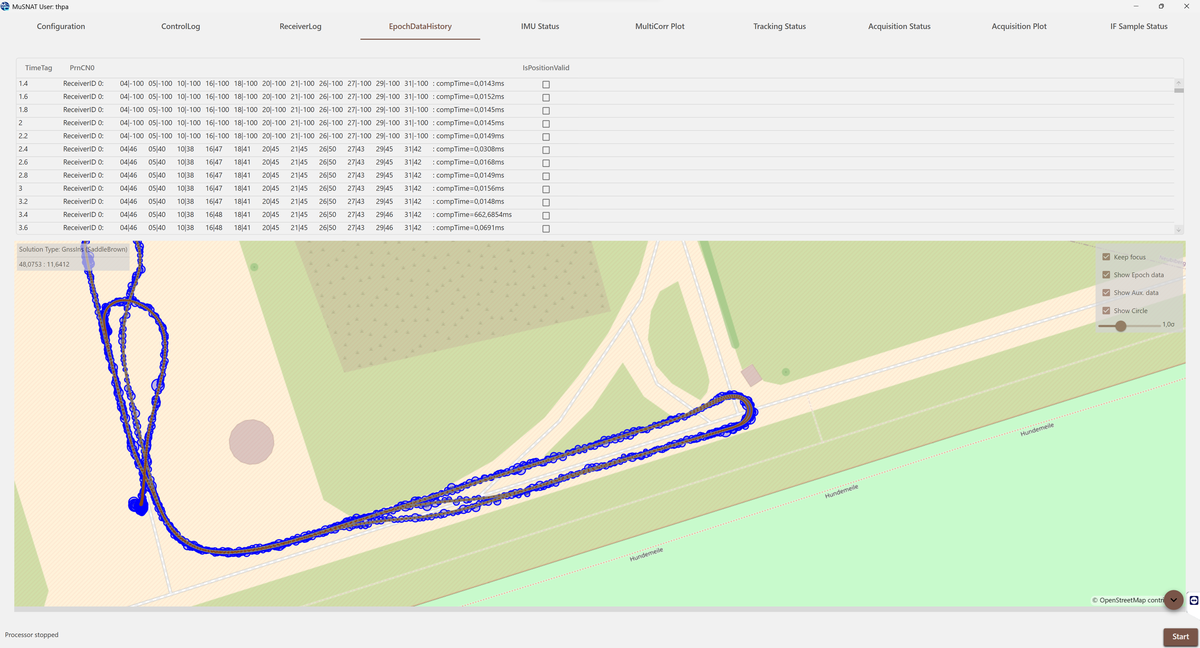The height and width of the screenshot is (648, 1200).
Task: Open the Tracking Status tab
Action: (779, 26)
